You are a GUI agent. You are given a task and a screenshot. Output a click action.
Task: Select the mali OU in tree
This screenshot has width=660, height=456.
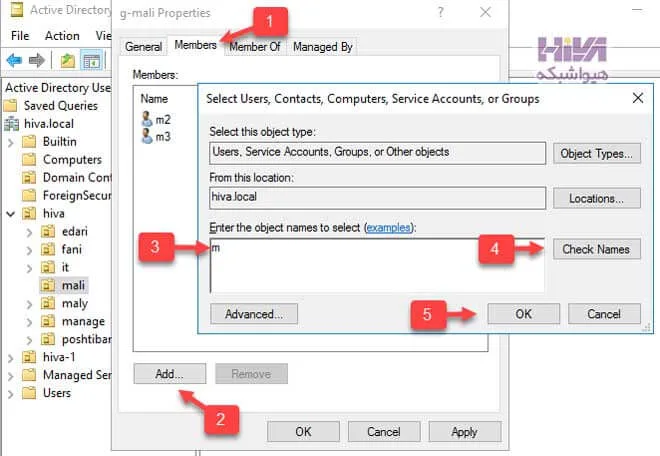pos(64,285)
